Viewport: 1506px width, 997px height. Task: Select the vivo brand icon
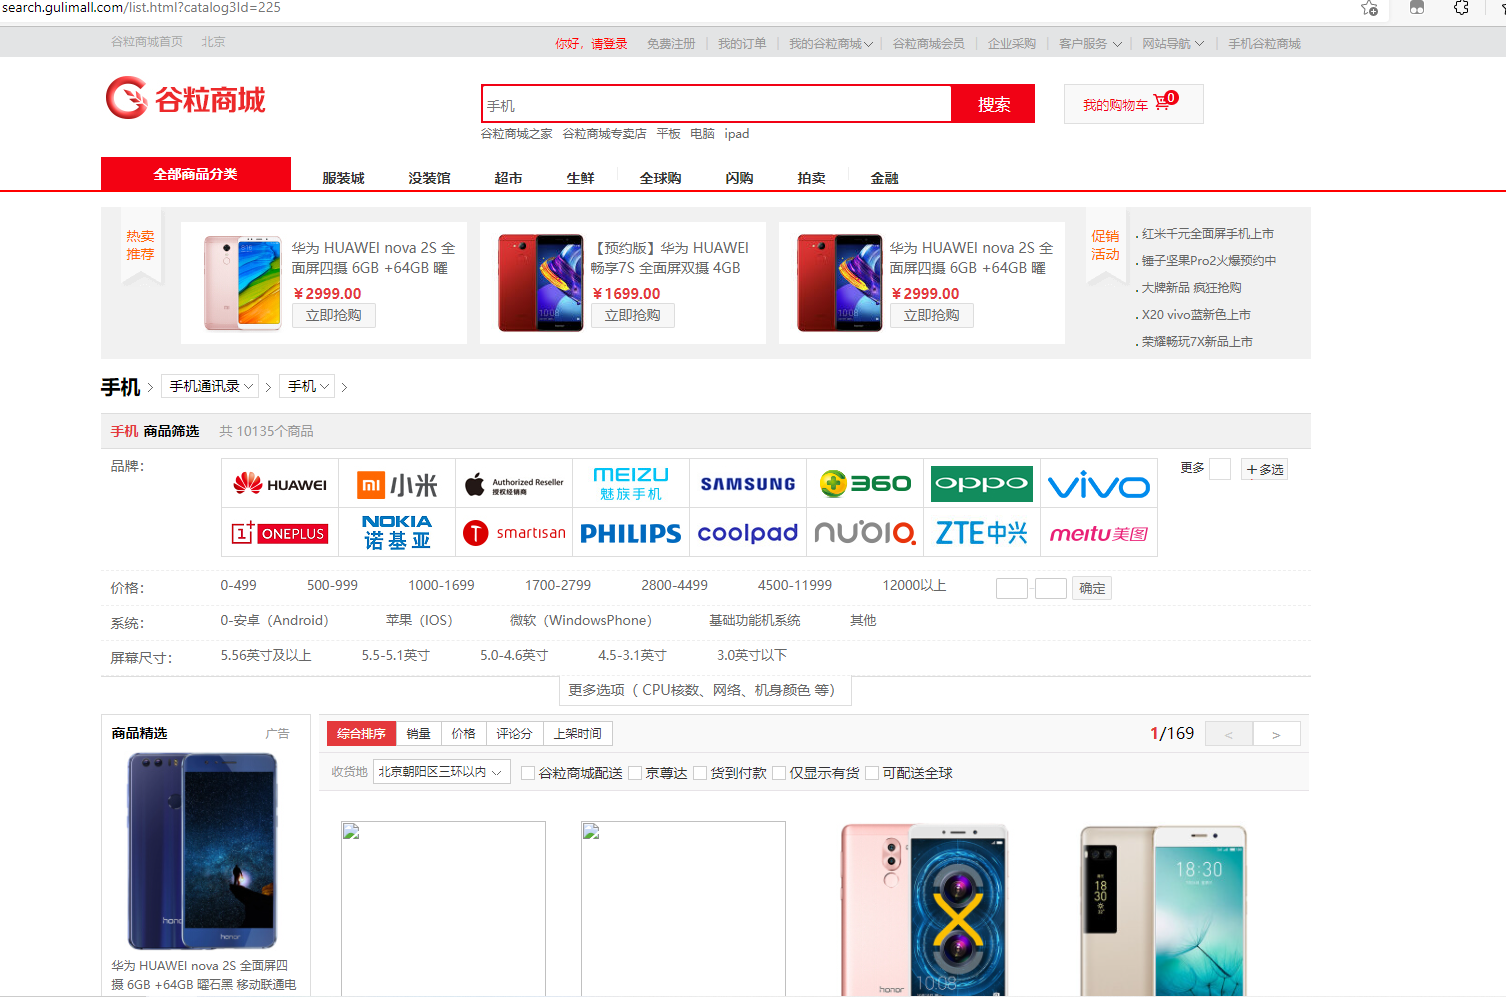(1098, 483)
